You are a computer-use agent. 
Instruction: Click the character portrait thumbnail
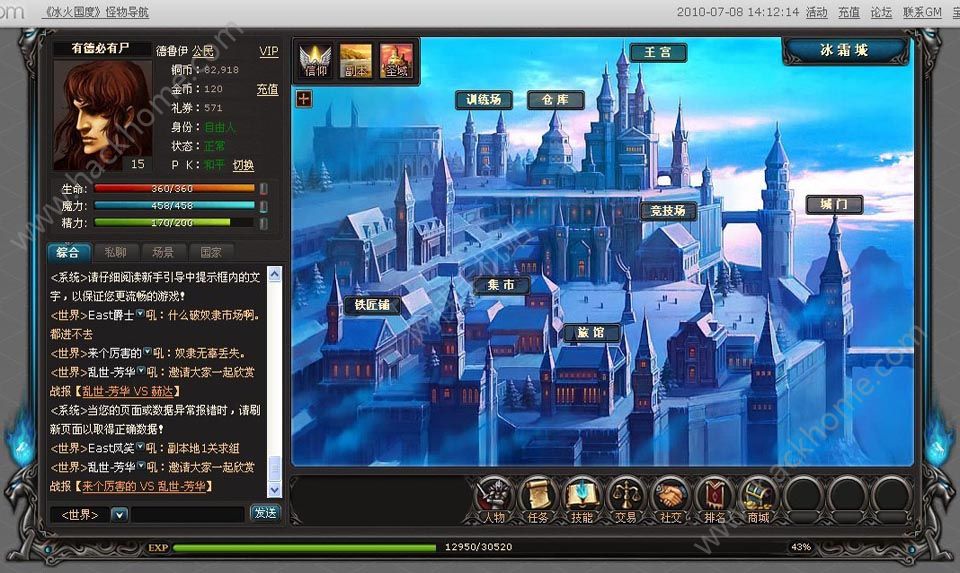pos(102,115)
